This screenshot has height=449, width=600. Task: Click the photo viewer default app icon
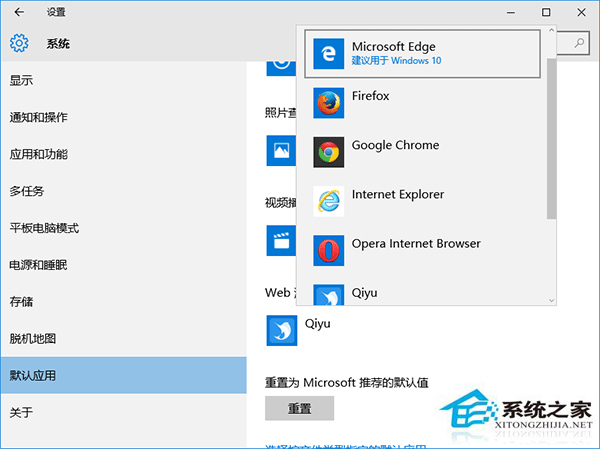[x=281, y=150]
